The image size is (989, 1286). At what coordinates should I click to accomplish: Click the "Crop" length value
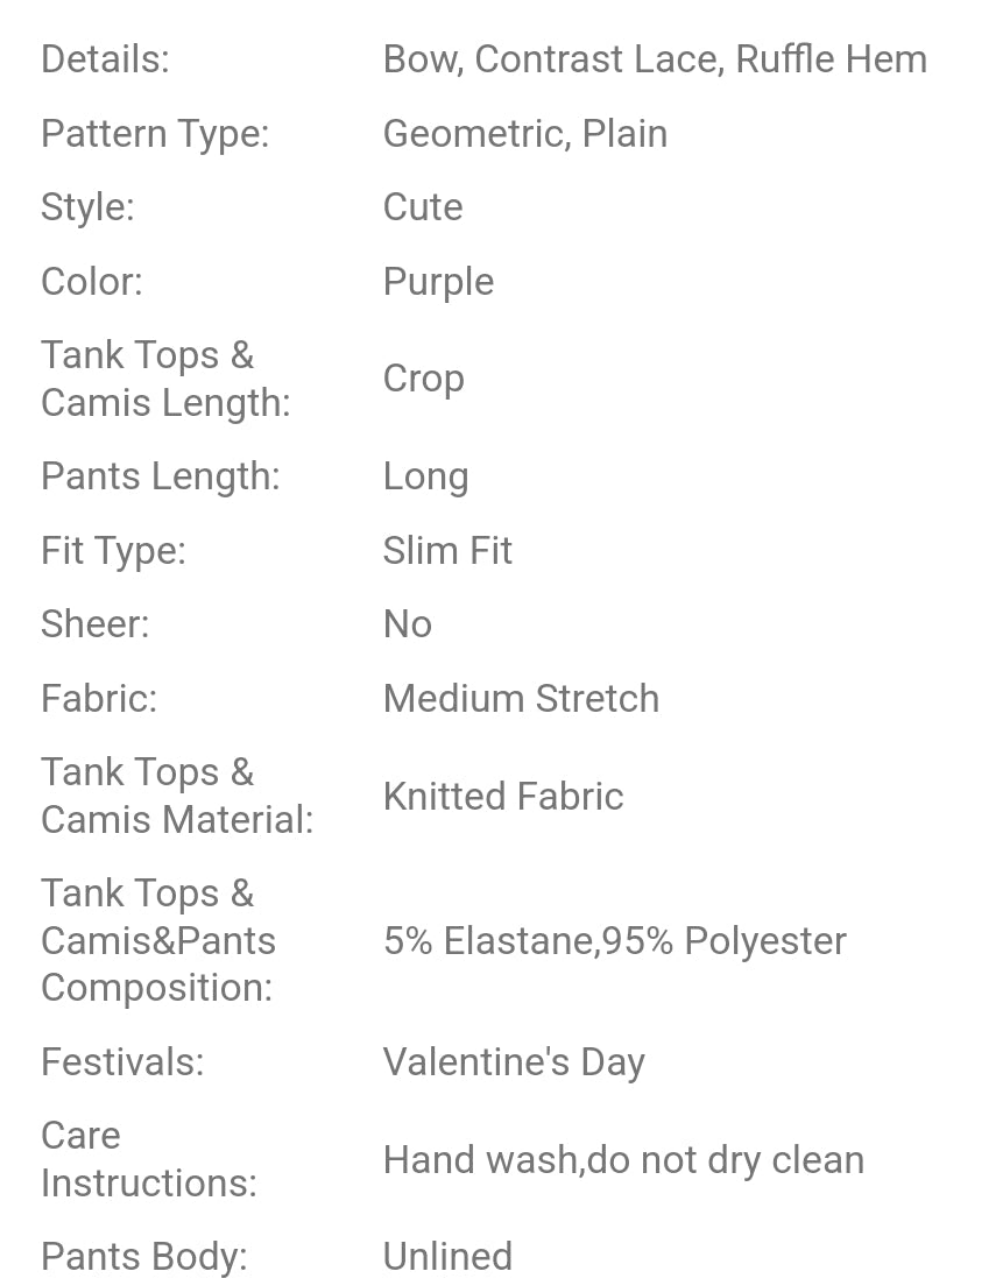pyautogui.click(x=423, y=378)
